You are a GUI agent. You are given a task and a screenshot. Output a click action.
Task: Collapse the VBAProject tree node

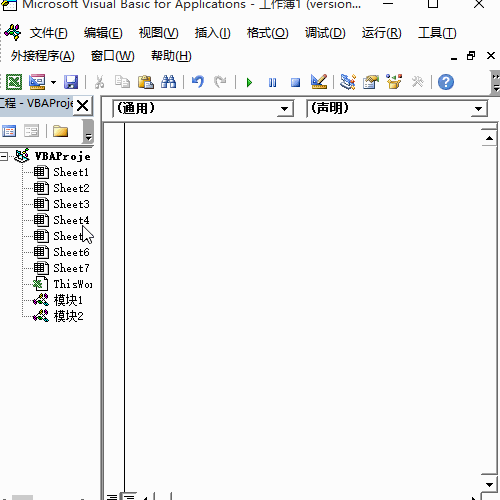pos(4,156)
